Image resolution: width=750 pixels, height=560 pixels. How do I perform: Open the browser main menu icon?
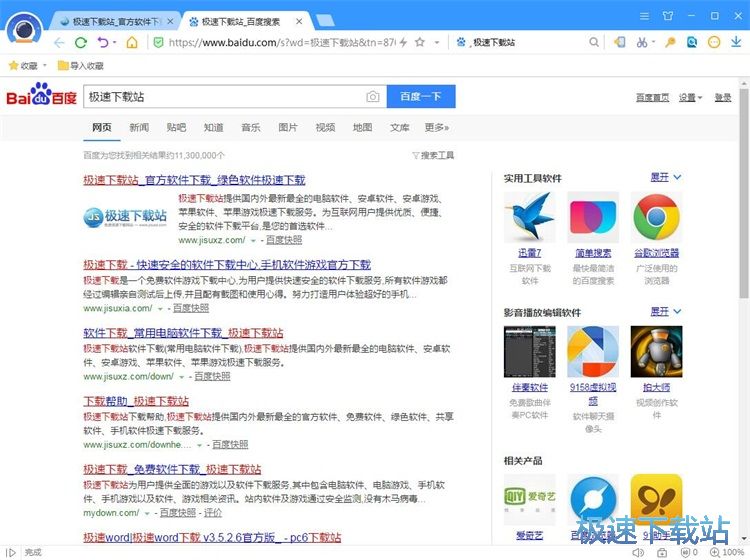645,16
